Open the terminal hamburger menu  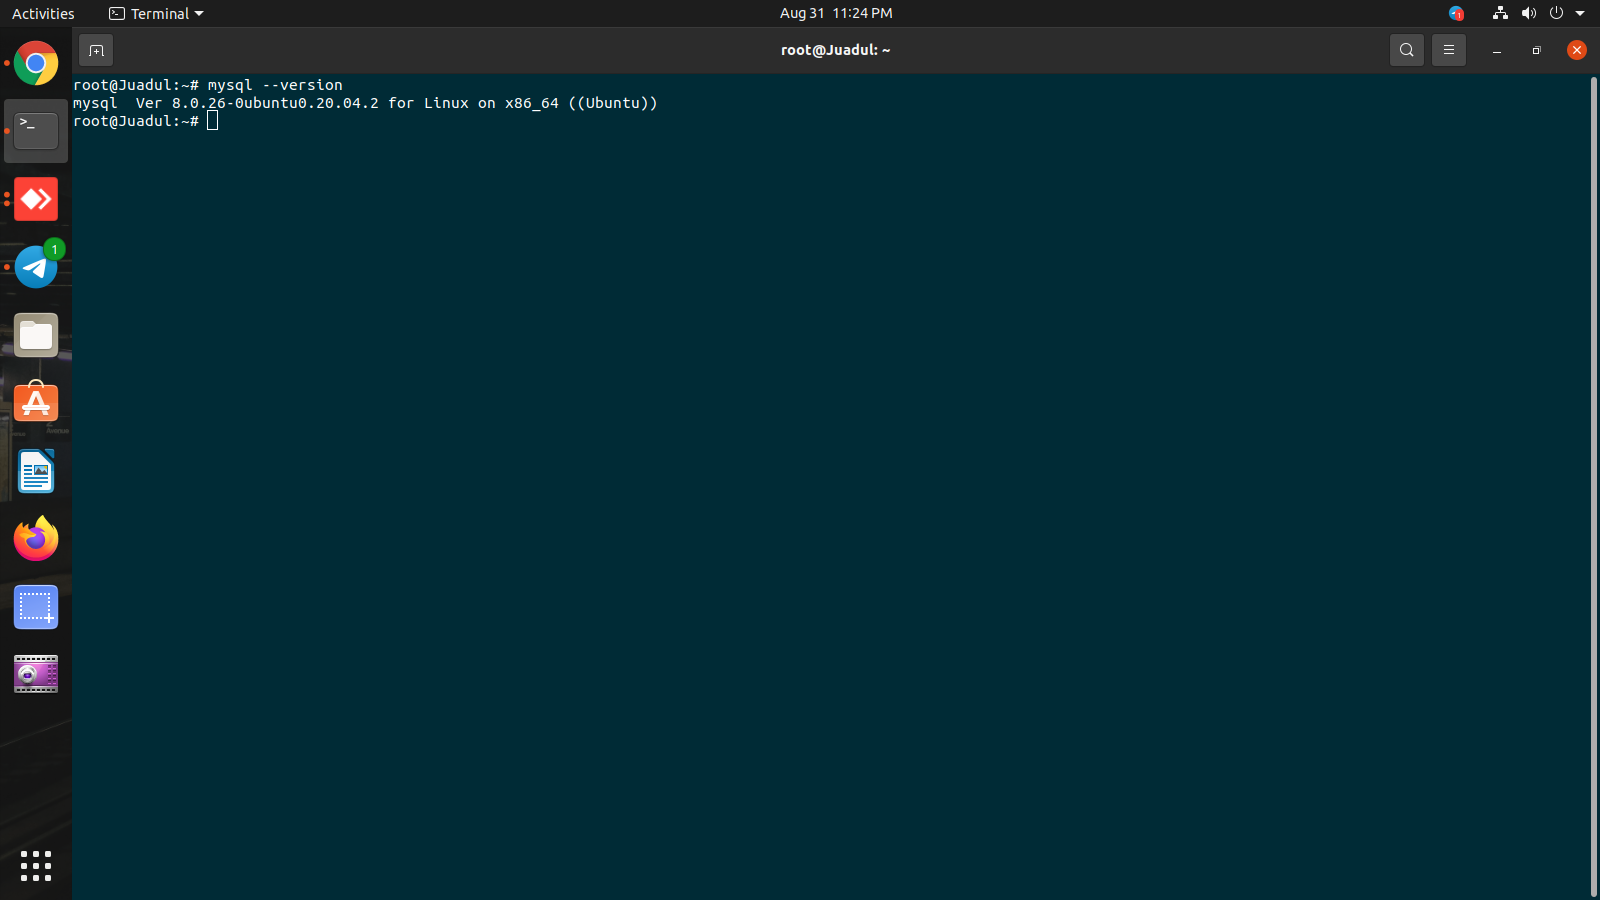click(1448, 50)
